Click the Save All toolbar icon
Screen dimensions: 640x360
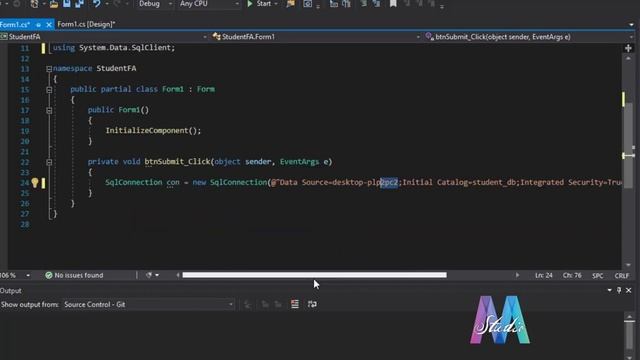[79, 4]
